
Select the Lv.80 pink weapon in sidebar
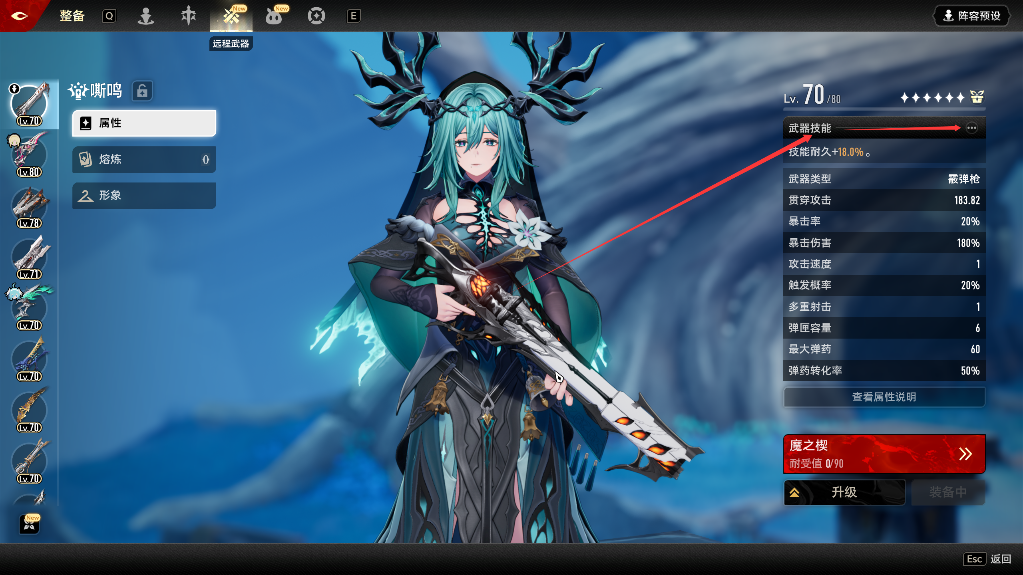point(28,152)
